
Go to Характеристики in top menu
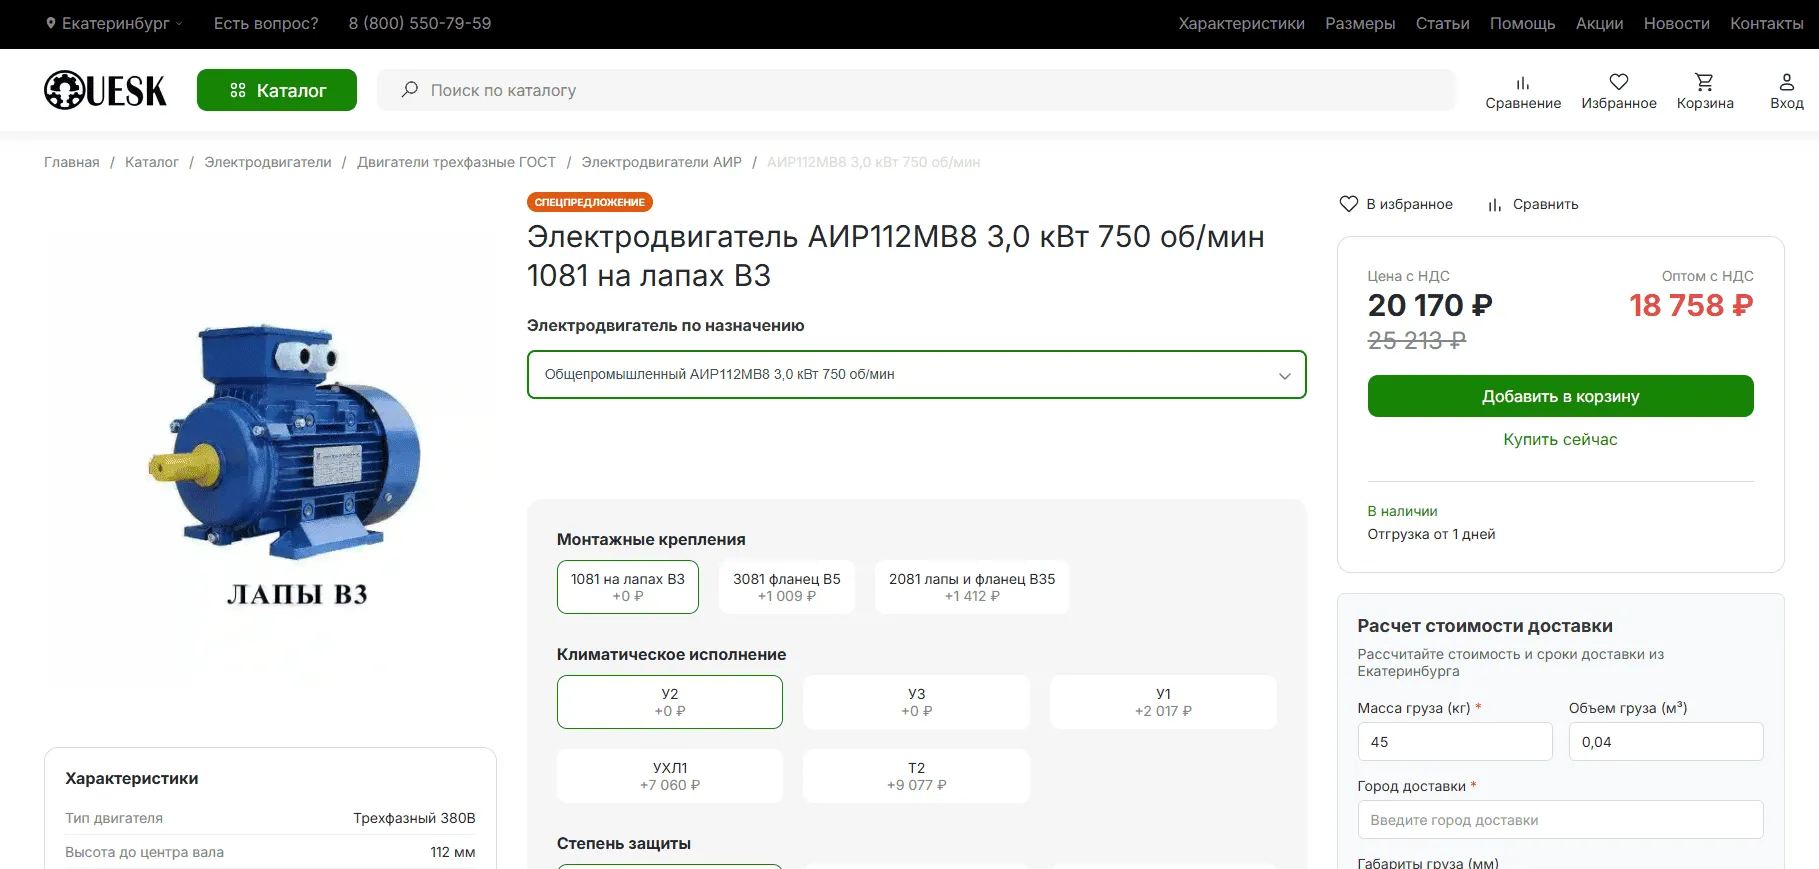click(1241, 24)
